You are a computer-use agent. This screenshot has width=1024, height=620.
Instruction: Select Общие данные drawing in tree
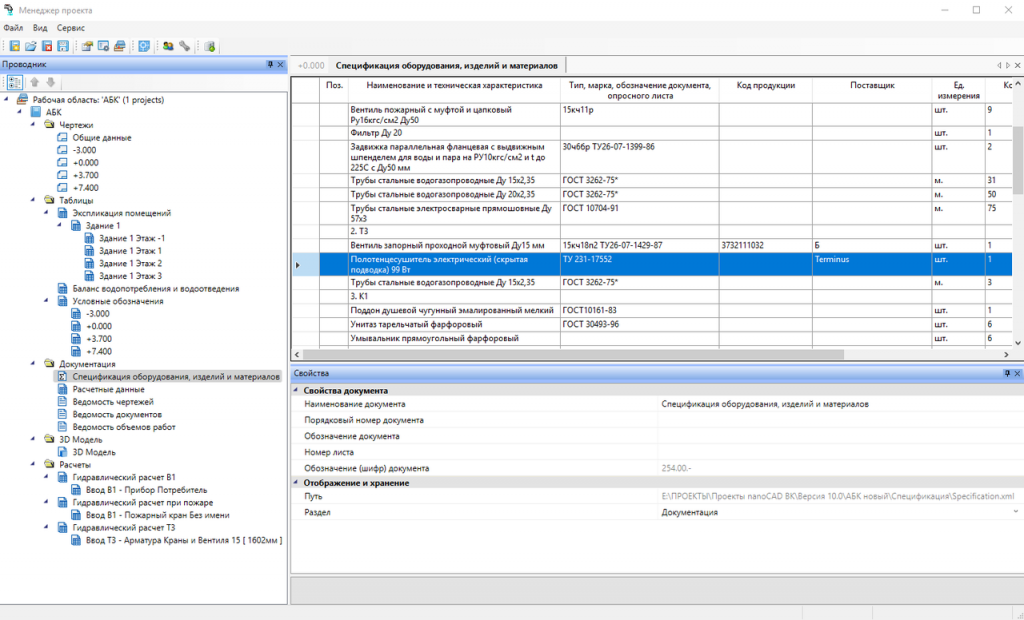(x=102, y=138)
